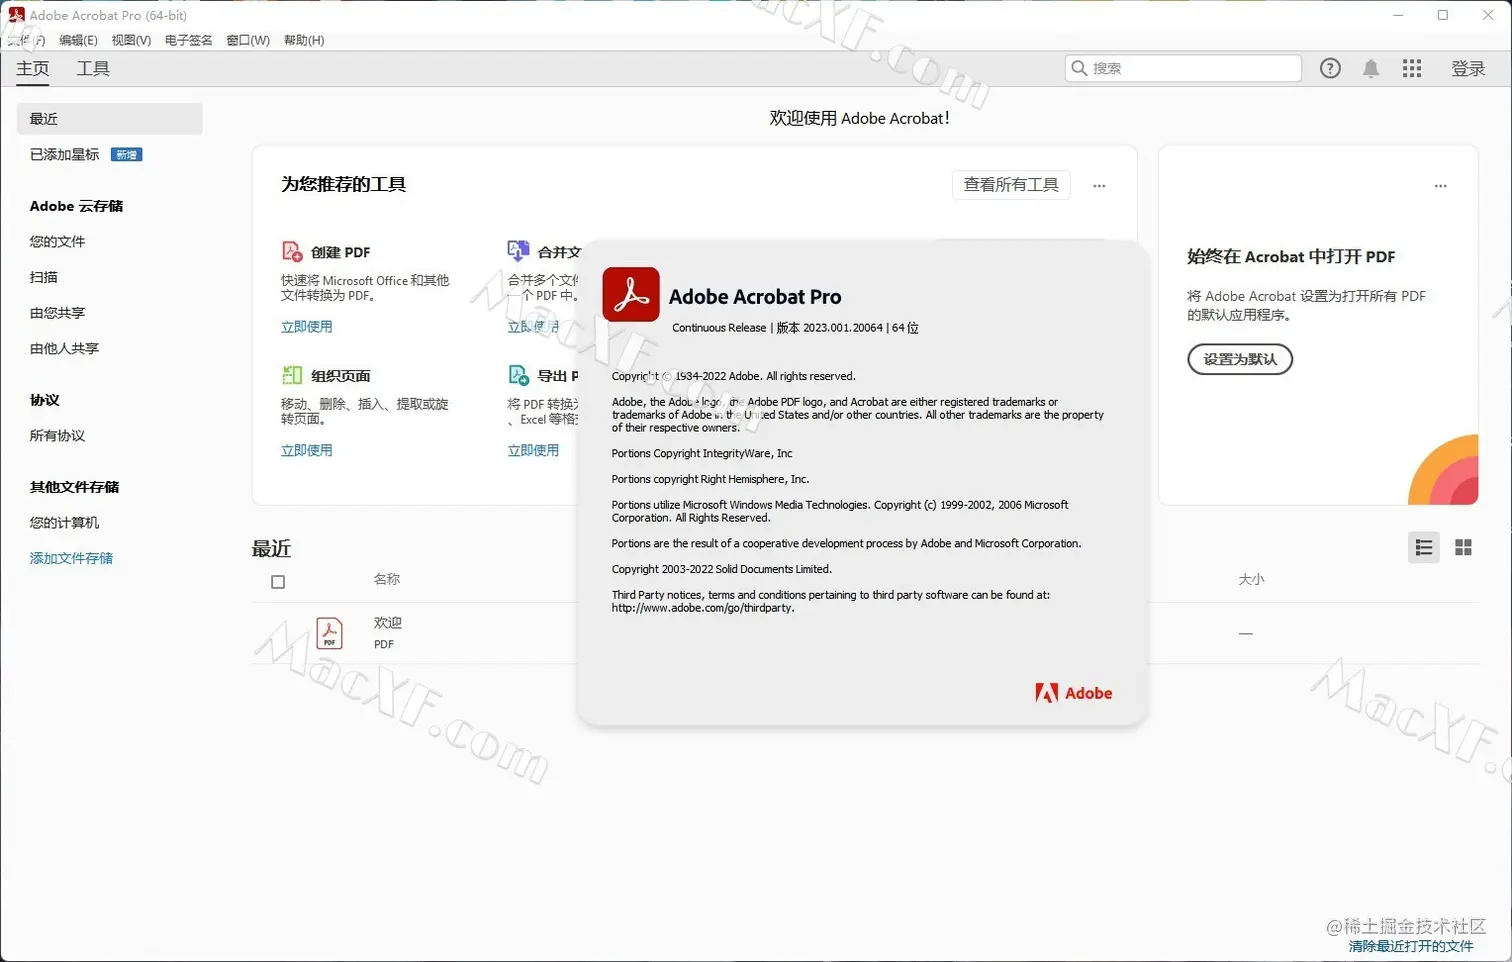The image size is (1512, 962).
Task: Select 已添加星标 in the sidebar
Action: pyautogui.click(x=64, y=155)
